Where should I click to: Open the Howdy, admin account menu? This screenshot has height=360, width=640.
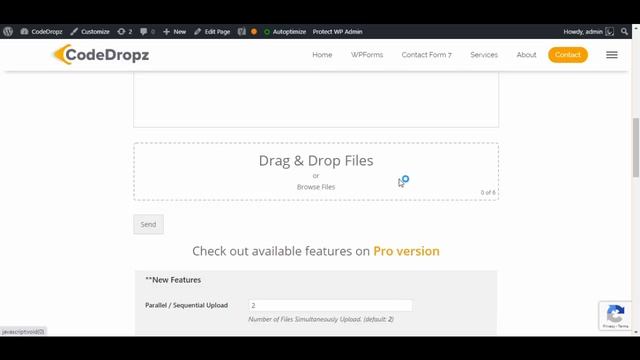(x=589, y=31)
